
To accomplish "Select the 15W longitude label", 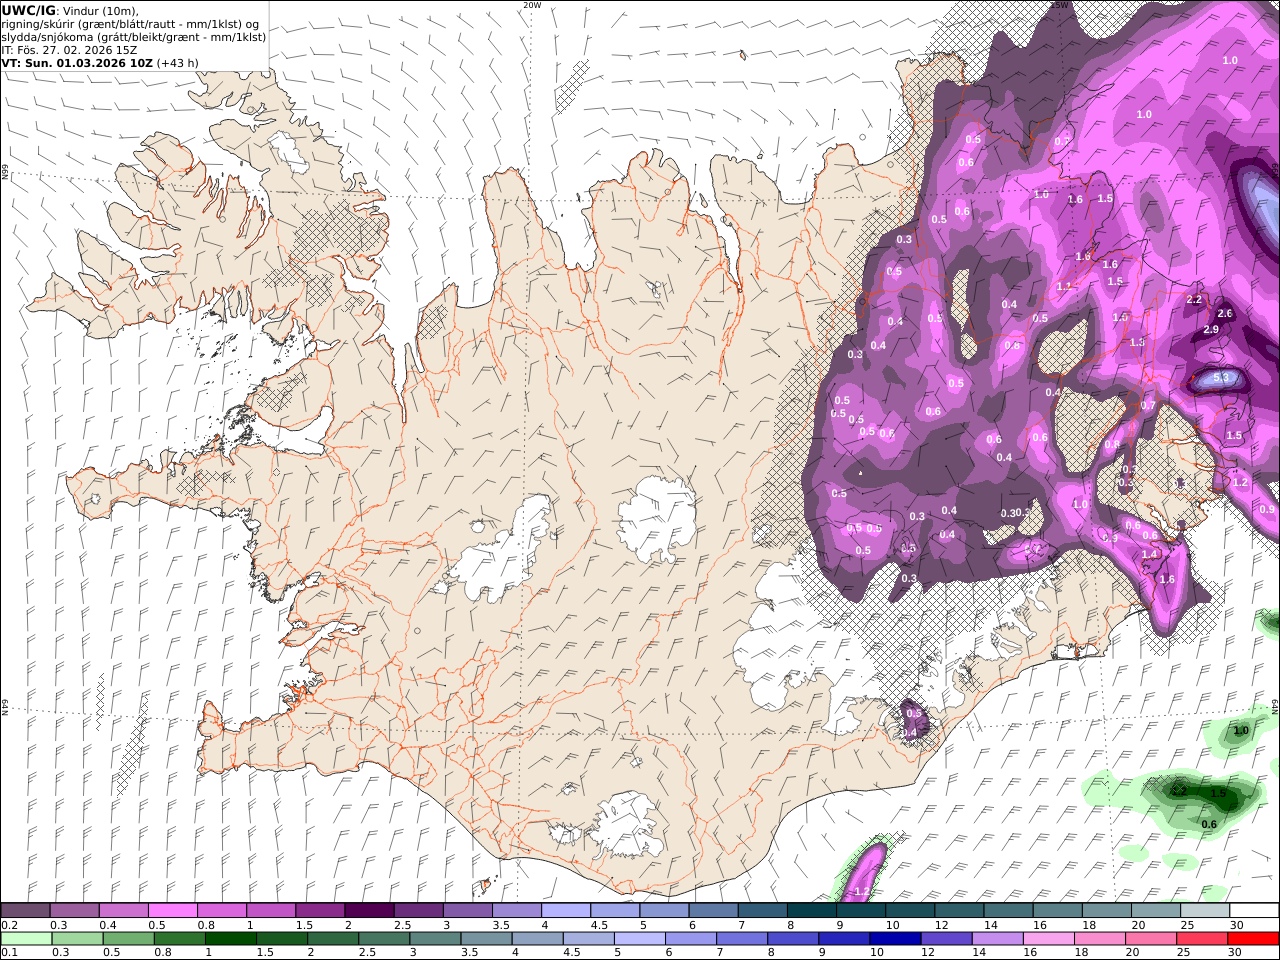I will point(1060,5).
